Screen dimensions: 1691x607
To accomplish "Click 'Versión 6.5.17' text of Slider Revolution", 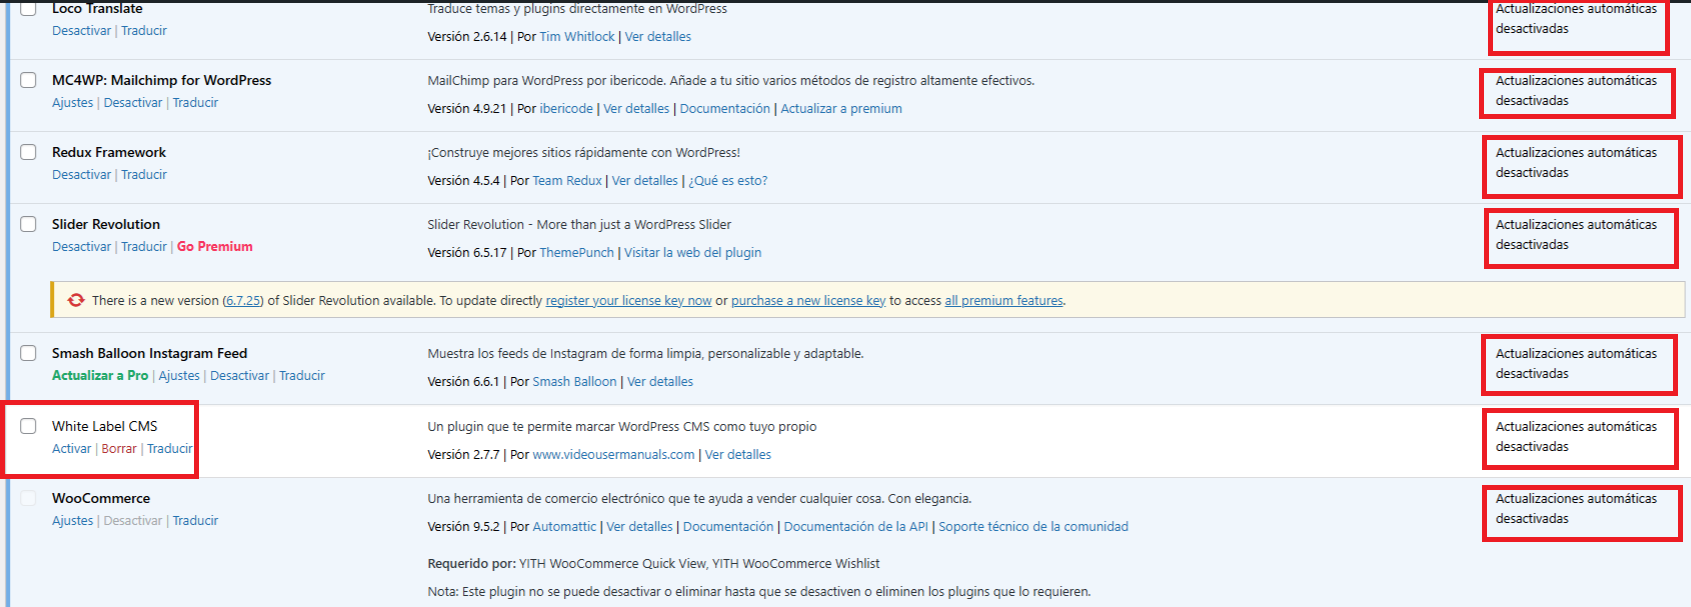I will coord(467,253).
